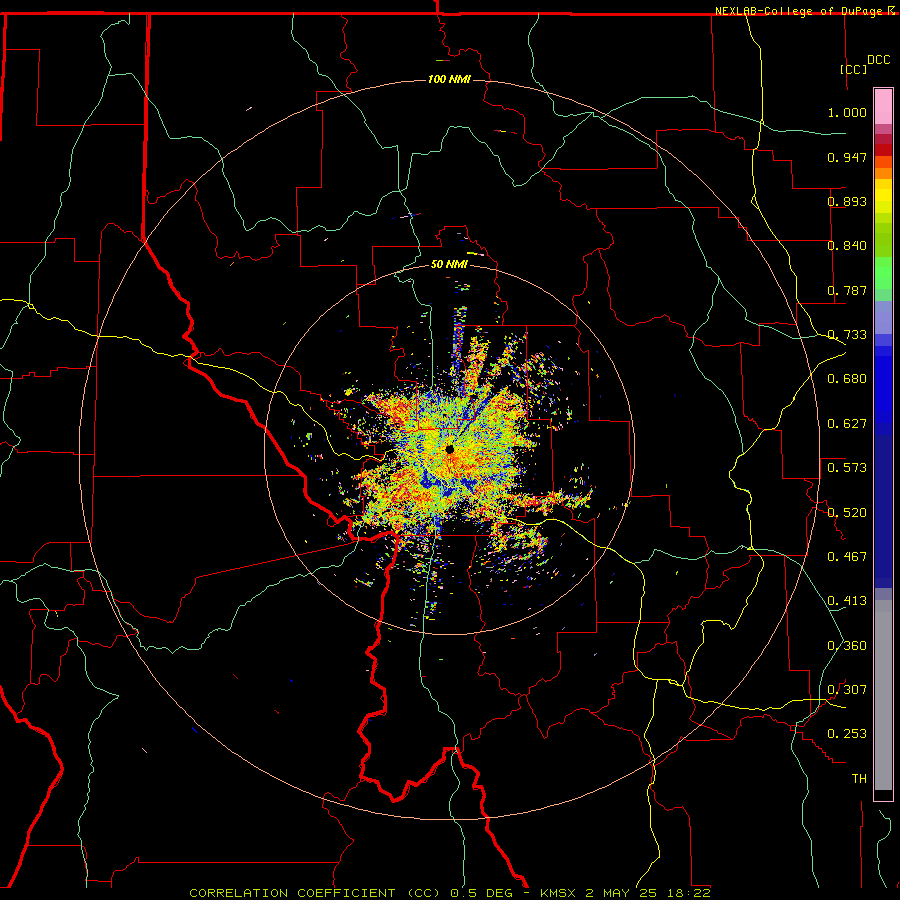Select the 0.573 scale value
Screen dimensions: 900x900
click(x=847, y=468)
